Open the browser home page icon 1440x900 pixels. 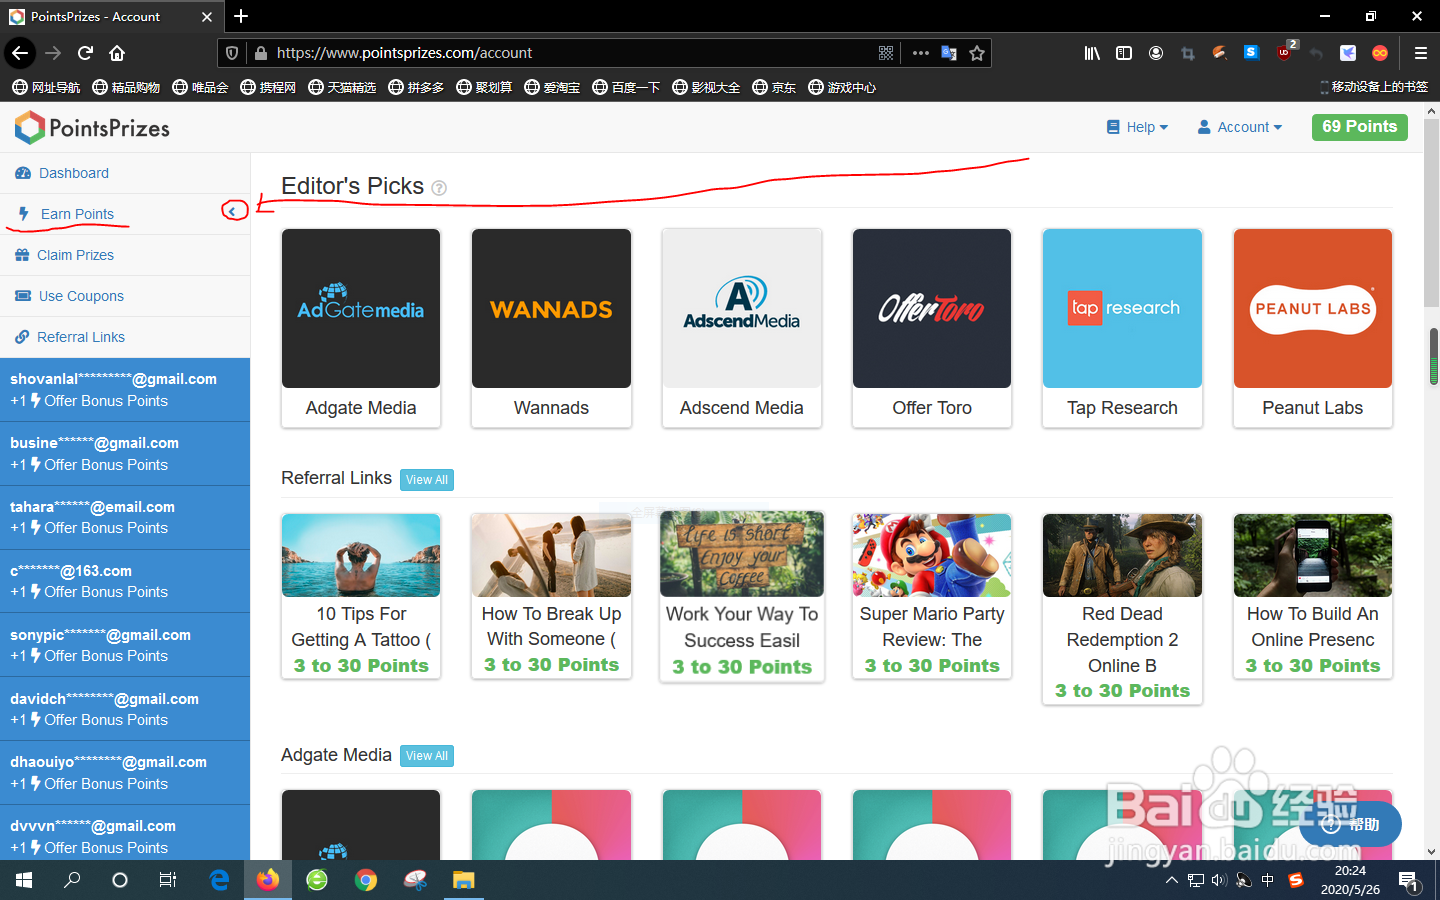coord(117,53)
